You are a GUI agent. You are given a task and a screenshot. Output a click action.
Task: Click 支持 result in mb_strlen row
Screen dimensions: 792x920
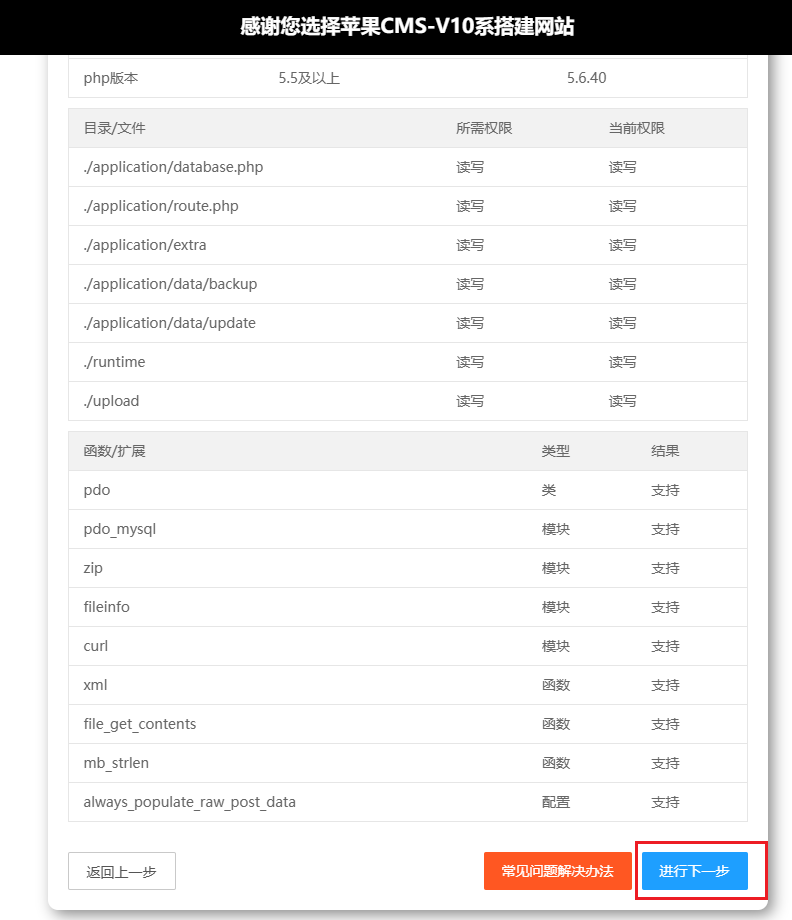(665, 763)
